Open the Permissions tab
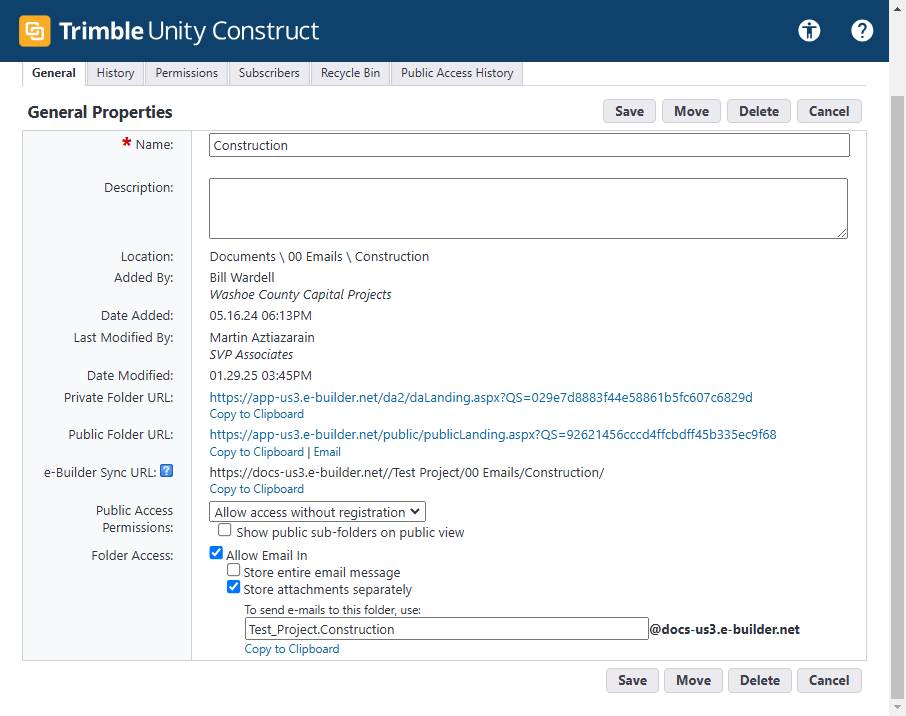The height and width of the screenshot is (716, 906). pyautogui.click(x=186, y=73)
